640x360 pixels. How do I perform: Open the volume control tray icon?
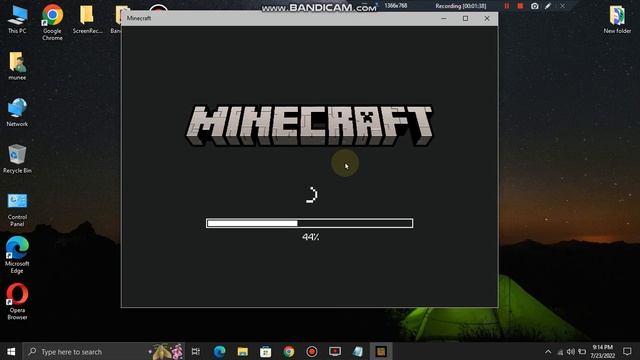click(571, 352)
